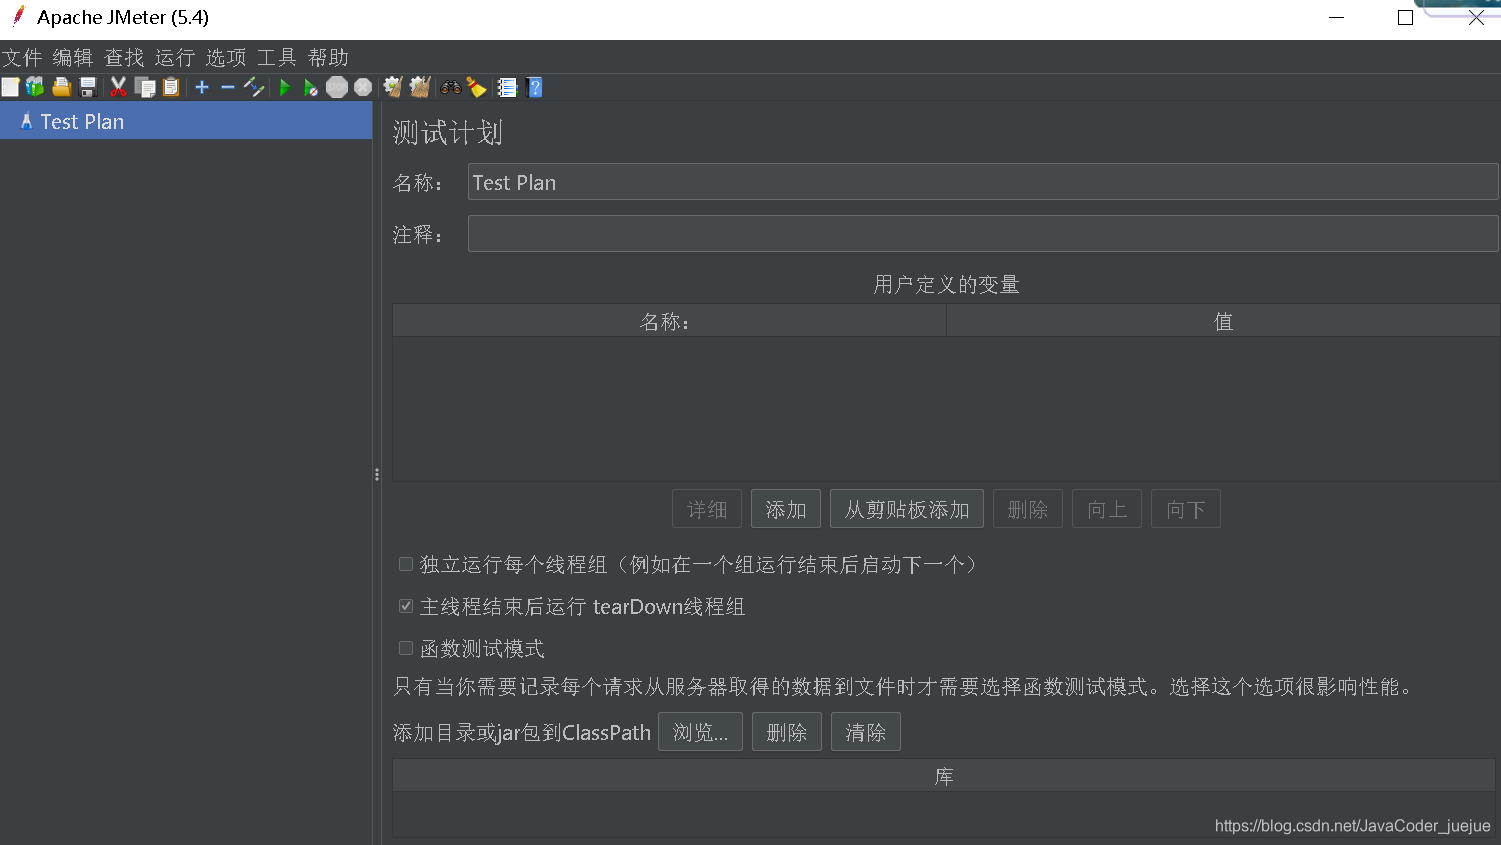This screenshot has width=1501, height=845.
Task: Open the Templates toolbar icon
Action: pos(35,87)
